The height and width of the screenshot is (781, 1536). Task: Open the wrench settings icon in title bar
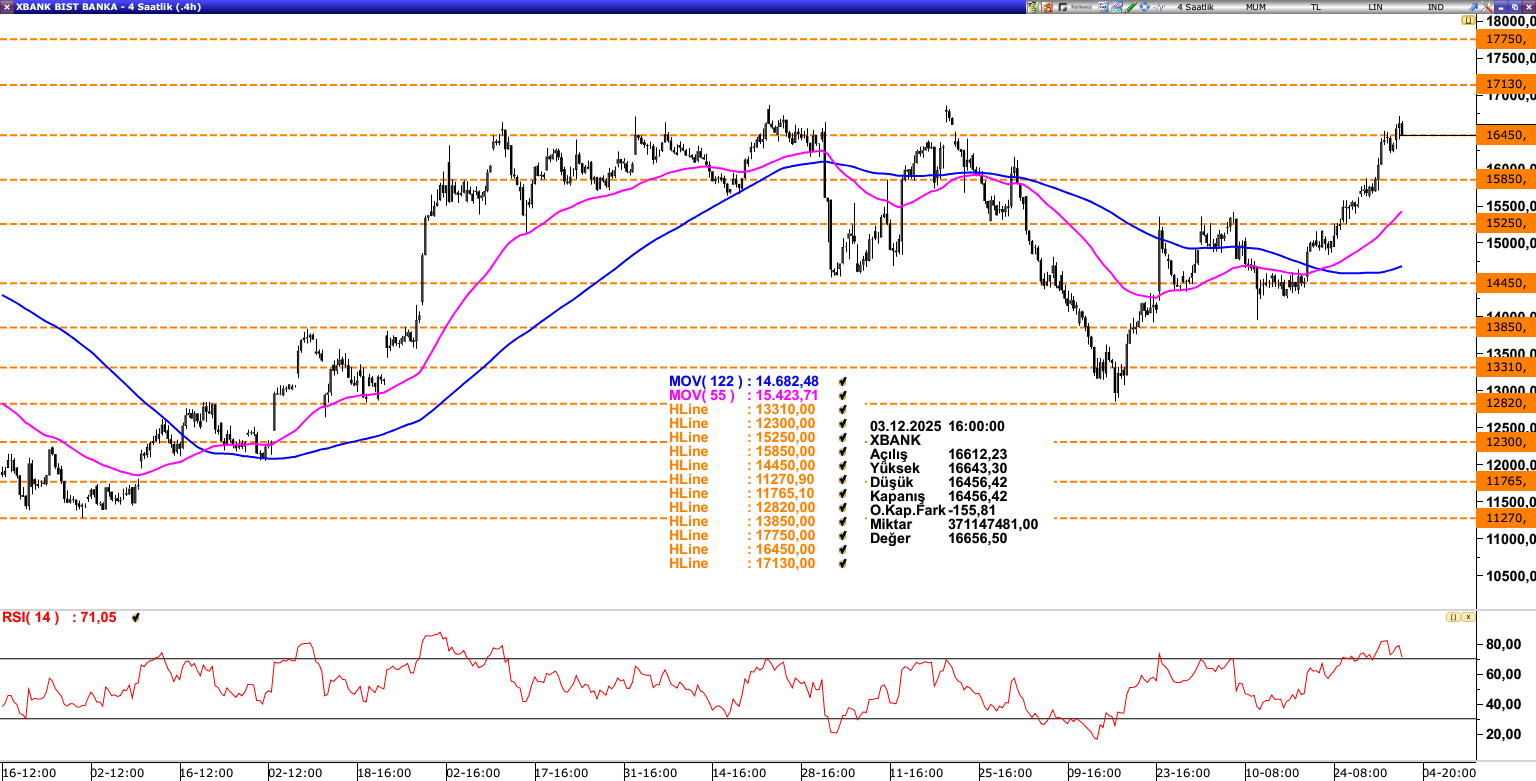(x=1103, y=7)
